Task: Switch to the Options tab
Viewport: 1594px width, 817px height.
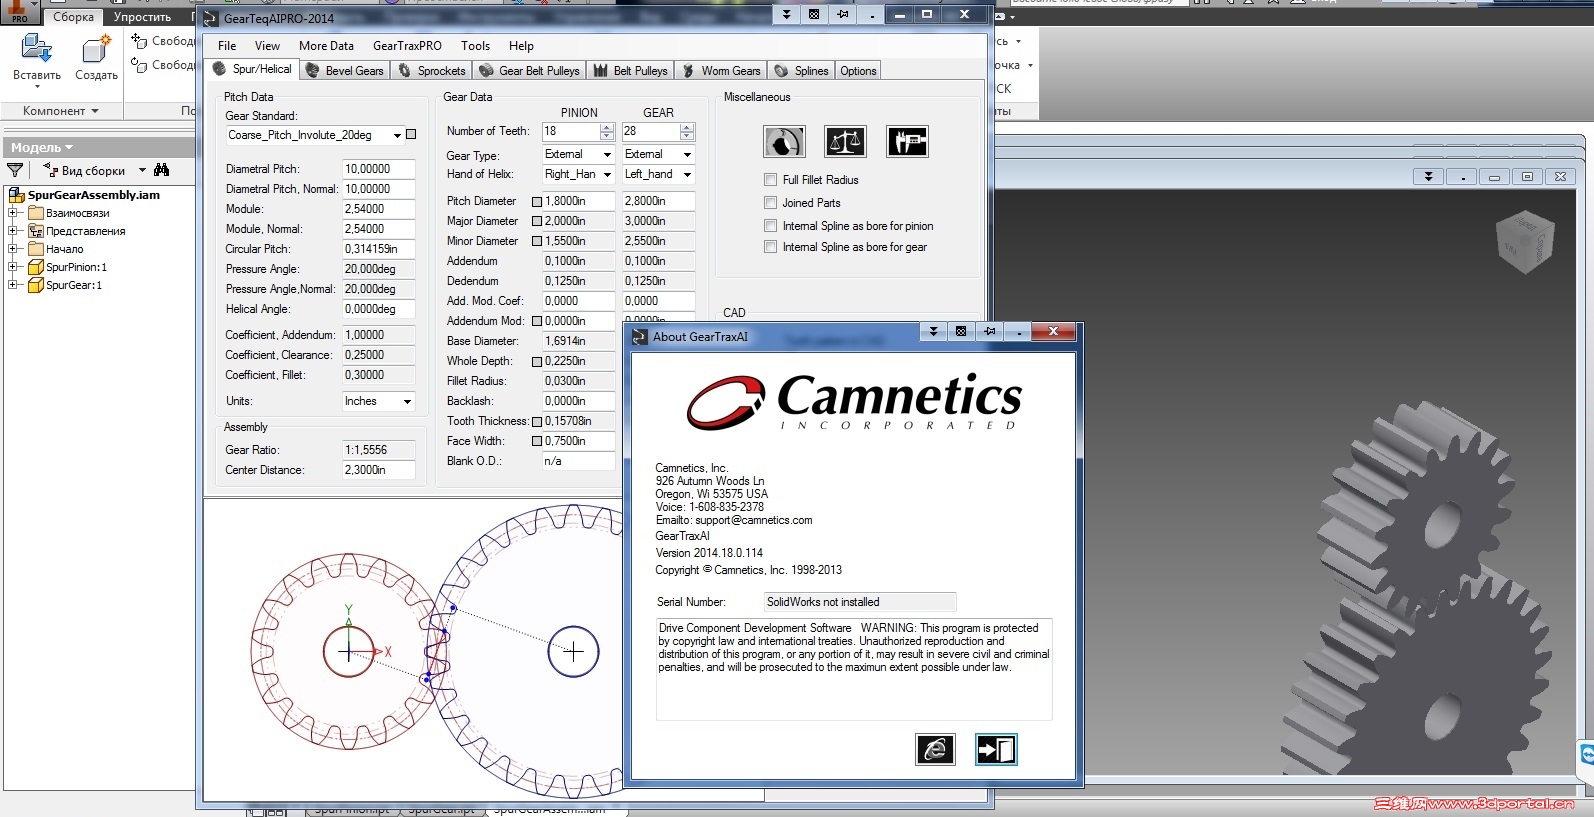Action: click(x=858, y=71)
